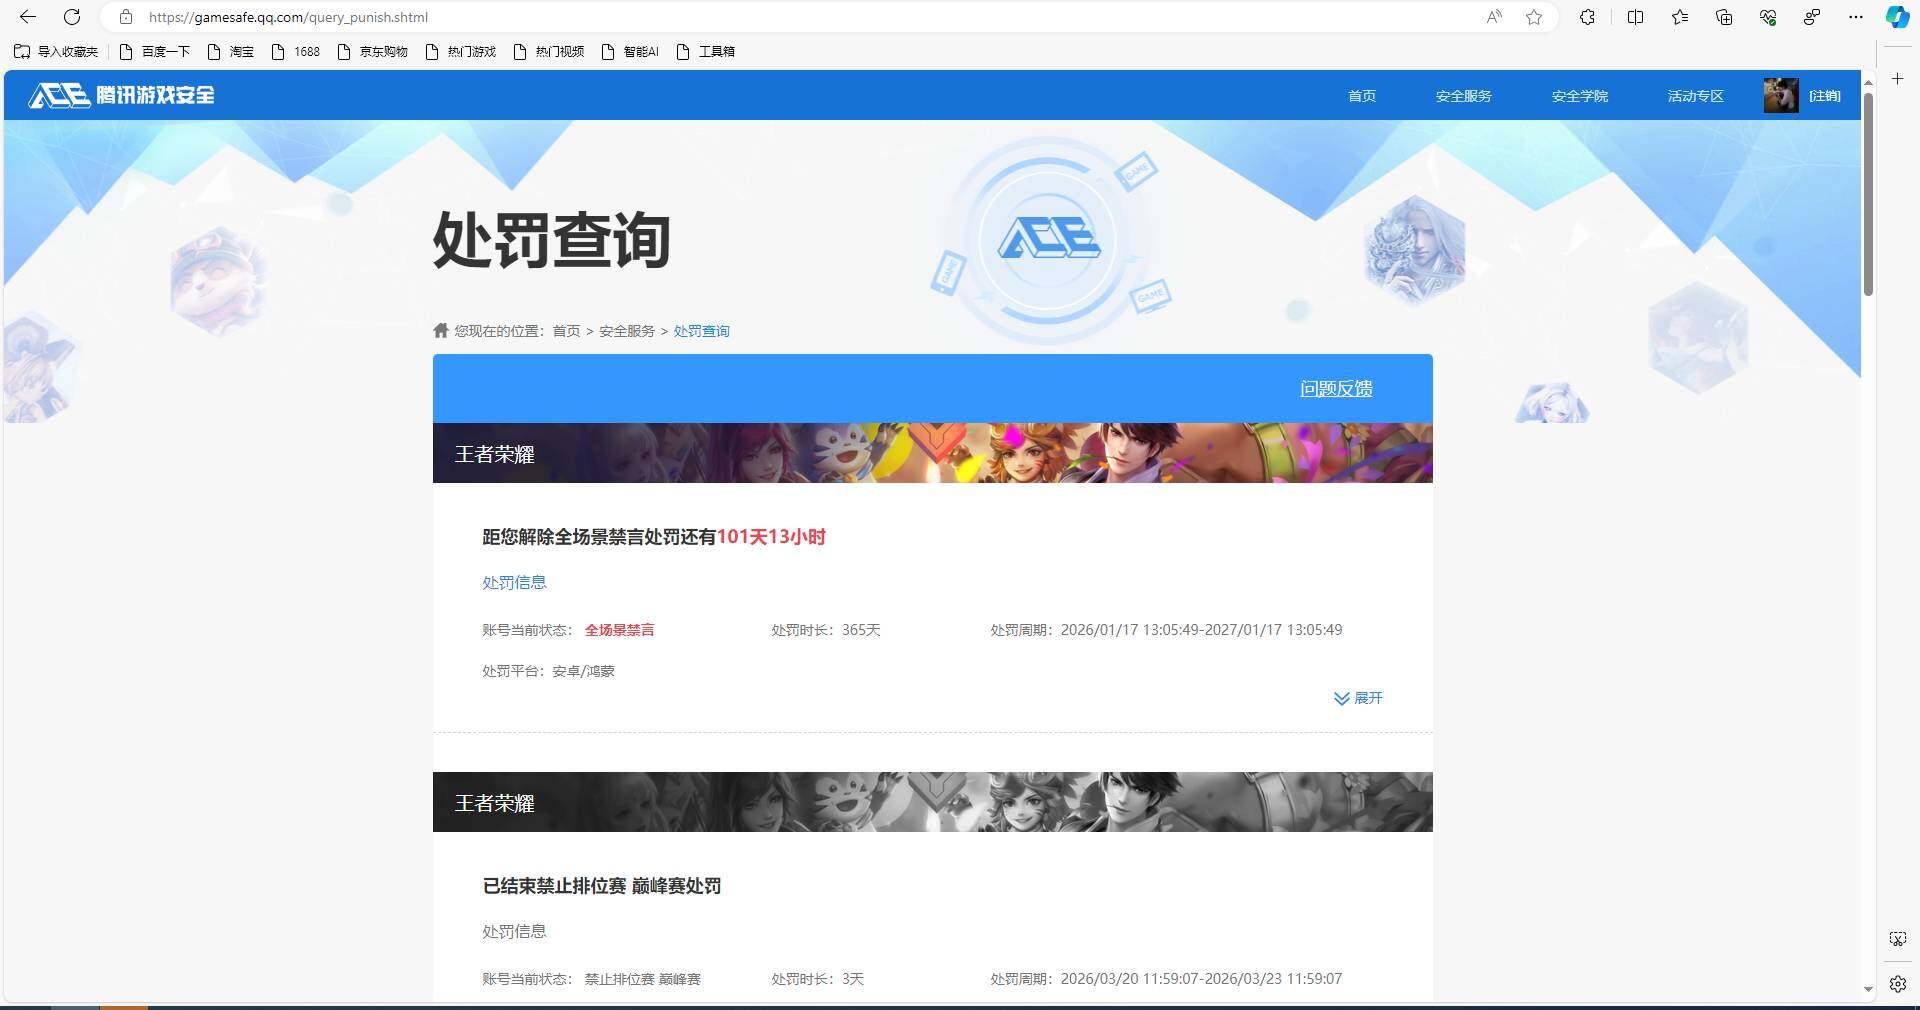Click the 禁止排位赛 巅峰赛 status text
The image size is (1920, 1010).
coord(643,979)
